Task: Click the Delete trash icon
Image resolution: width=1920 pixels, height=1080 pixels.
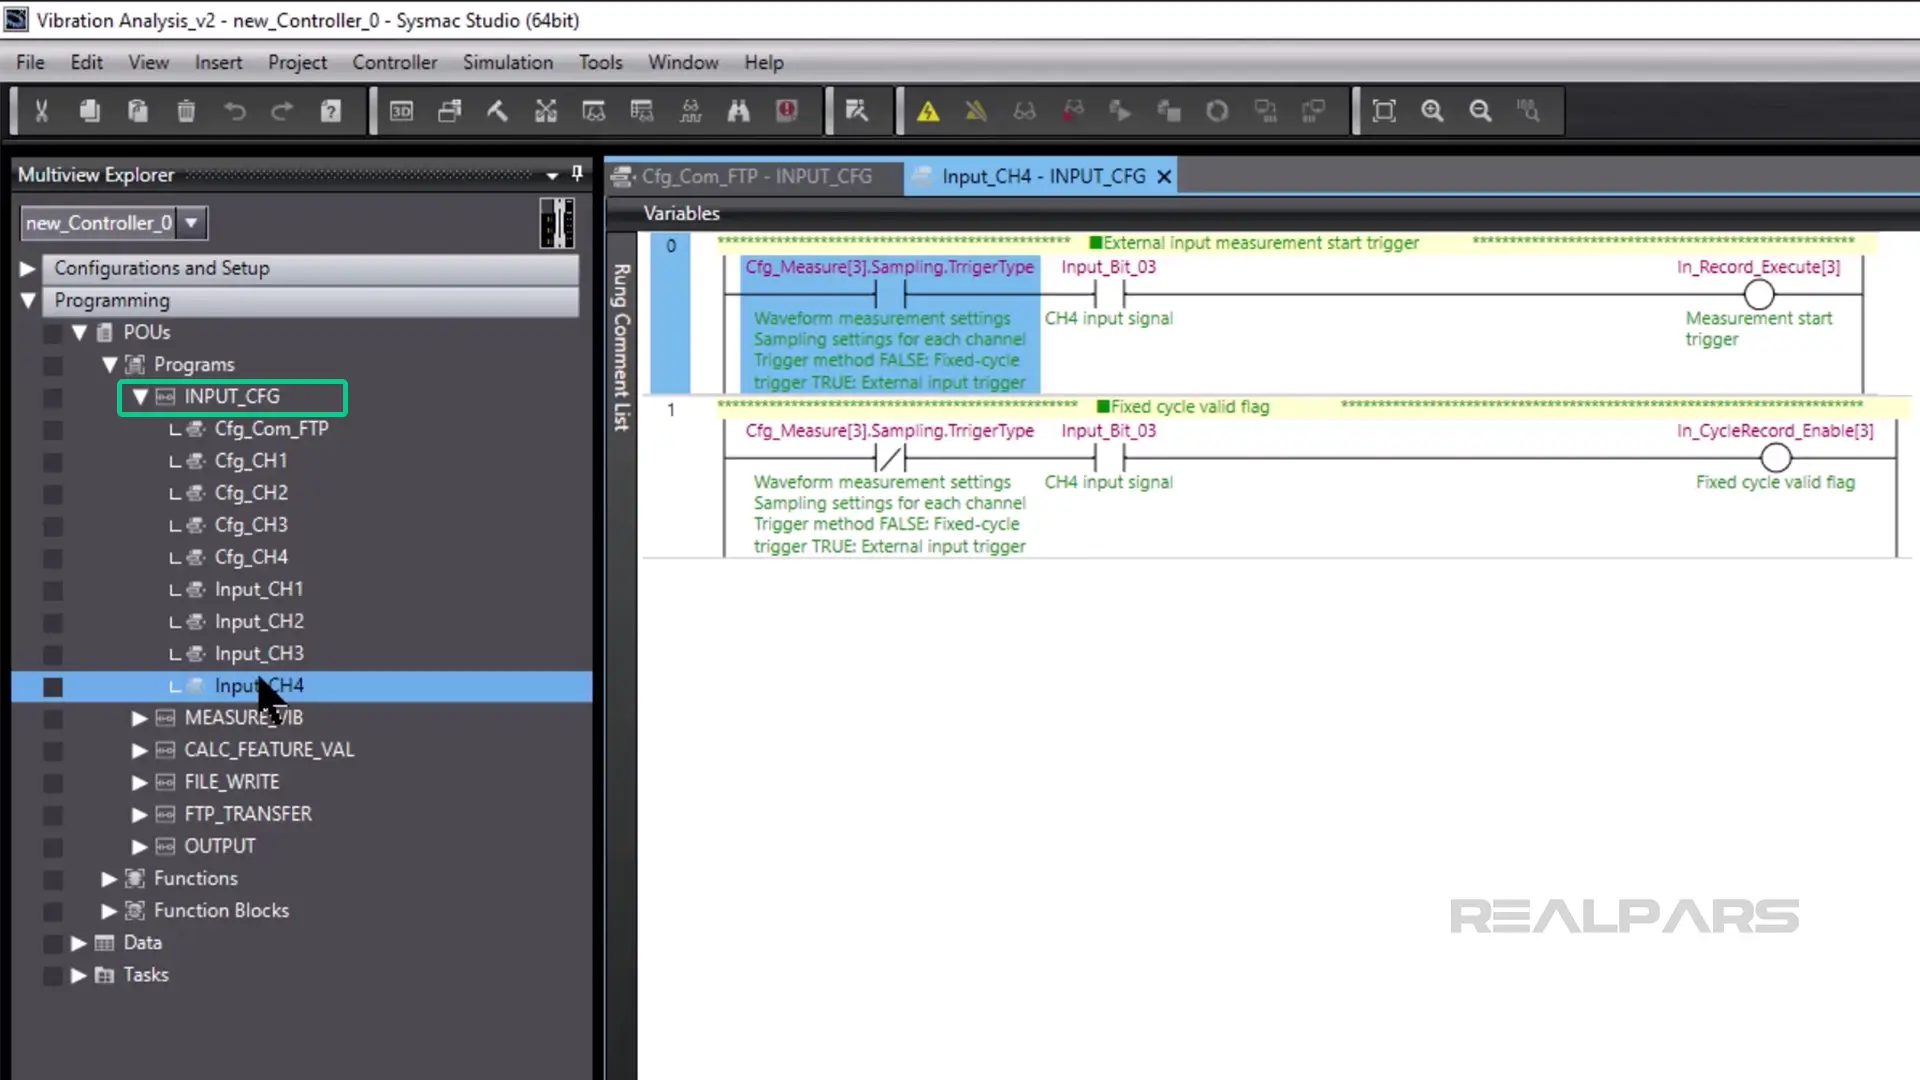Action: pyautogui.click(x=186, y=111)
